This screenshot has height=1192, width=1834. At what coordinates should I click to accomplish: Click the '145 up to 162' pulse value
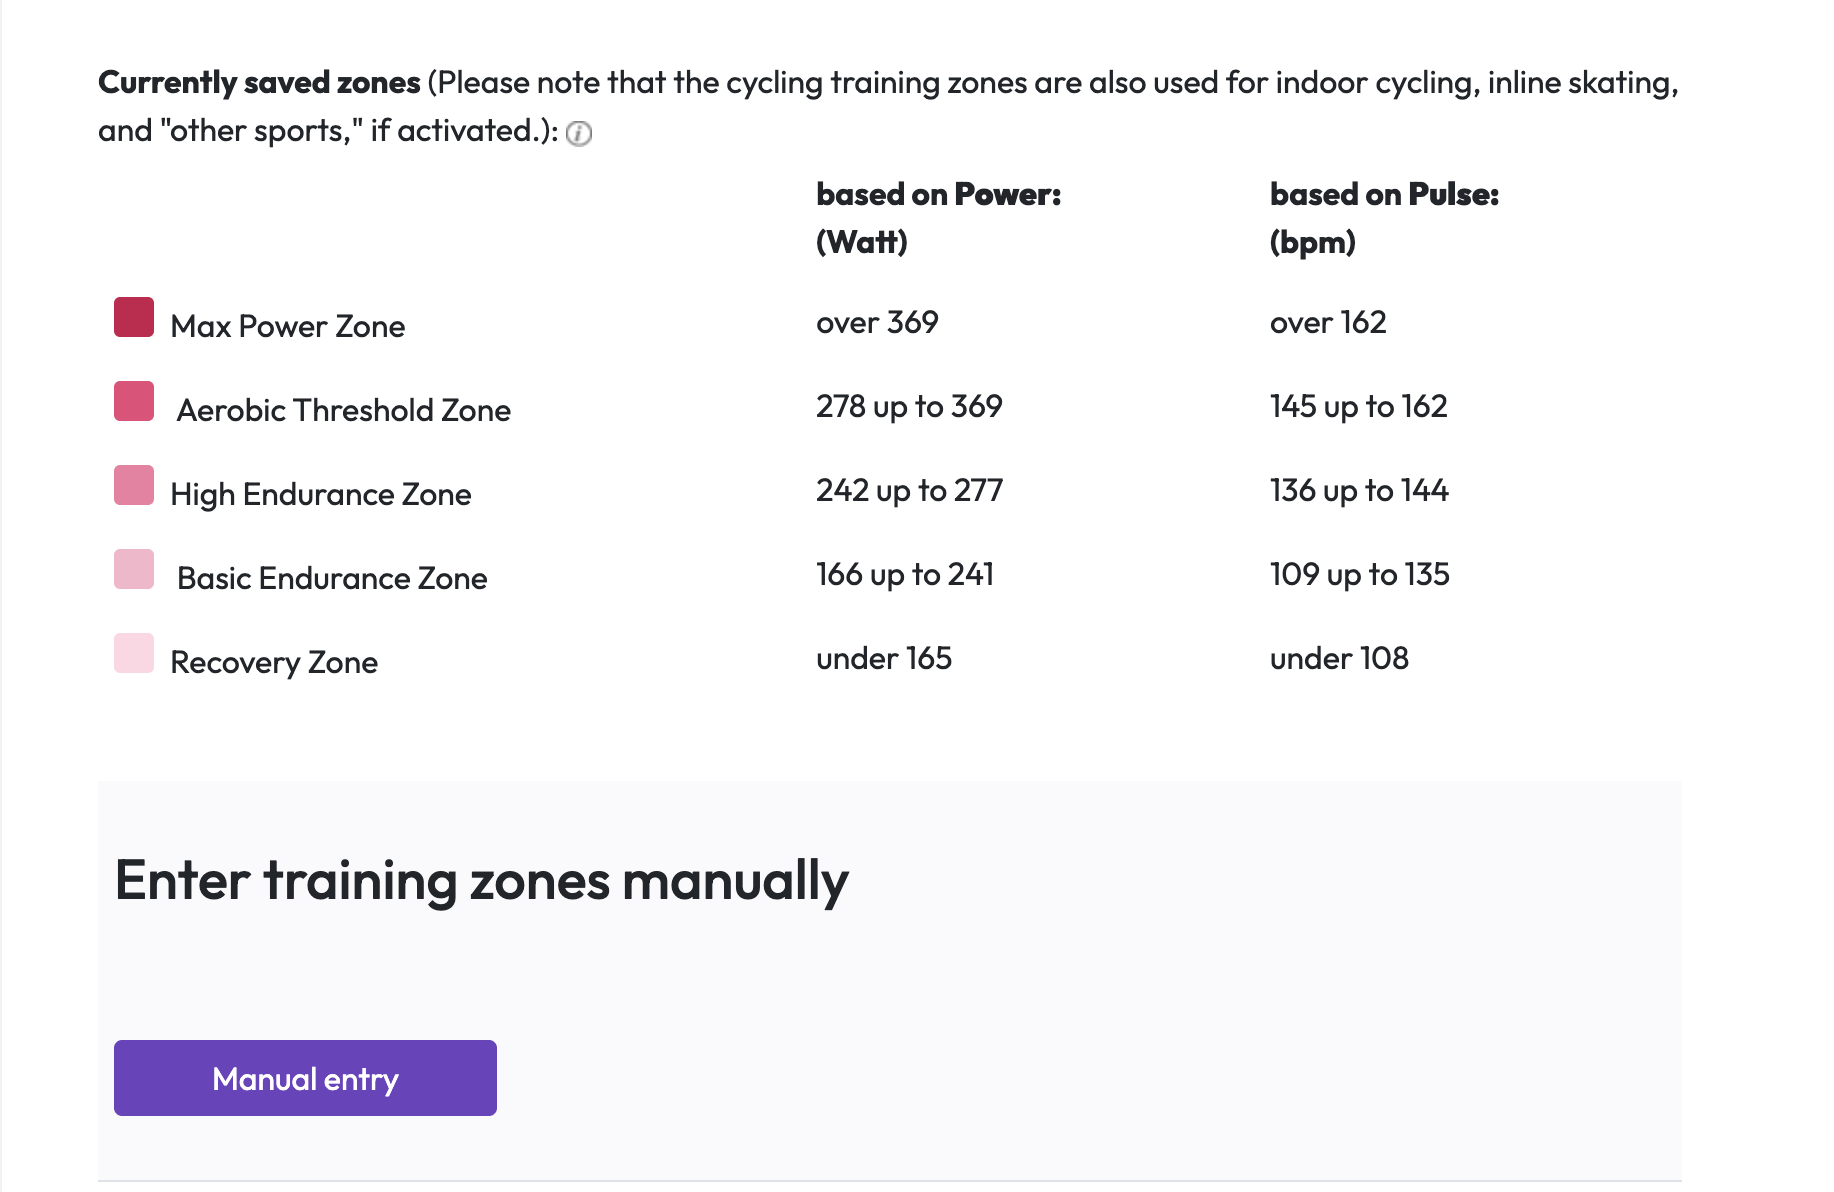pyautogui.click(x=1358, y=406)
